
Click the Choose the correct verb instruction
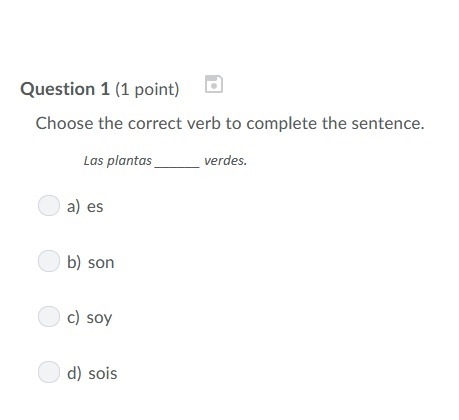[230, 123]
